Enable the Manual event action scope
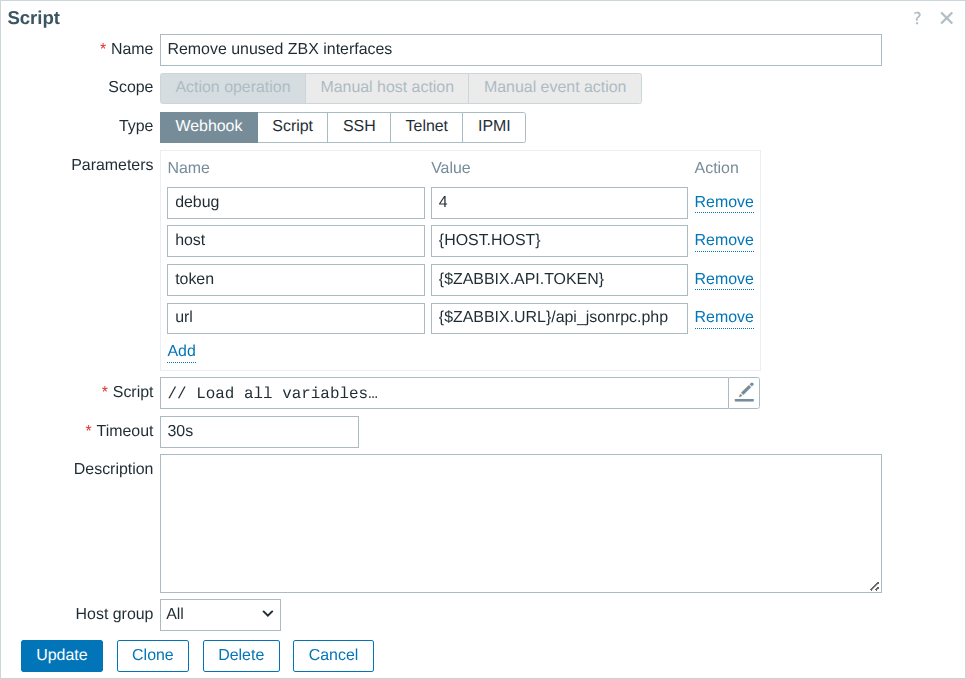 click(x=555, y=88)
